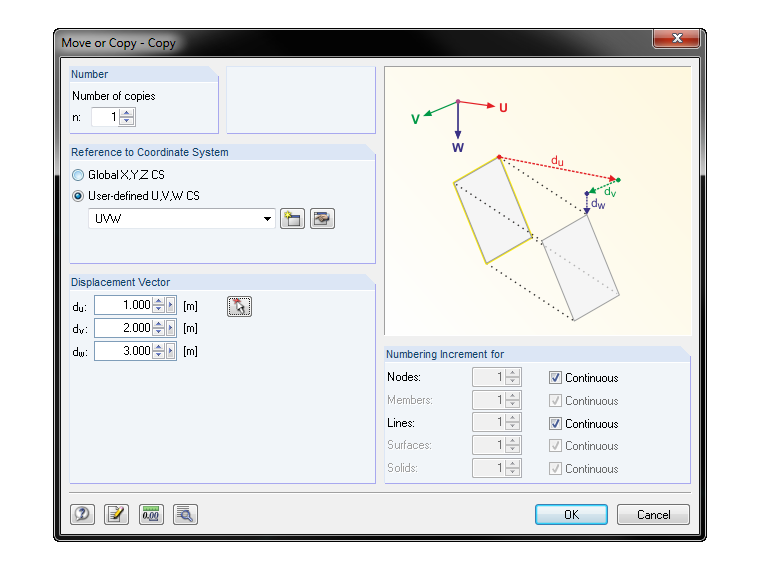Click the du displacement input field
Viewport: 760px width, 570px height.
124,305
